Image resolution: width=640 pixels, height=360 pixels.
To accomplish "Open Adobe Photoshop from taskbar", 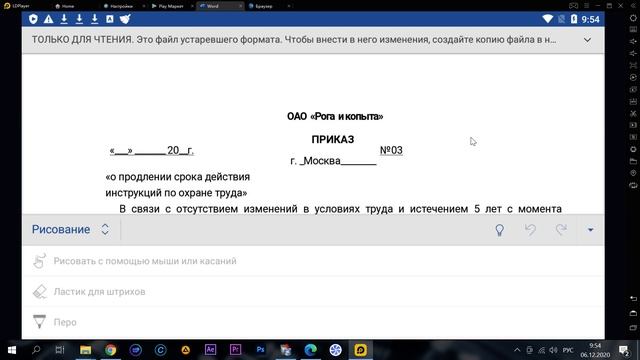I will [x=260, y=350].
